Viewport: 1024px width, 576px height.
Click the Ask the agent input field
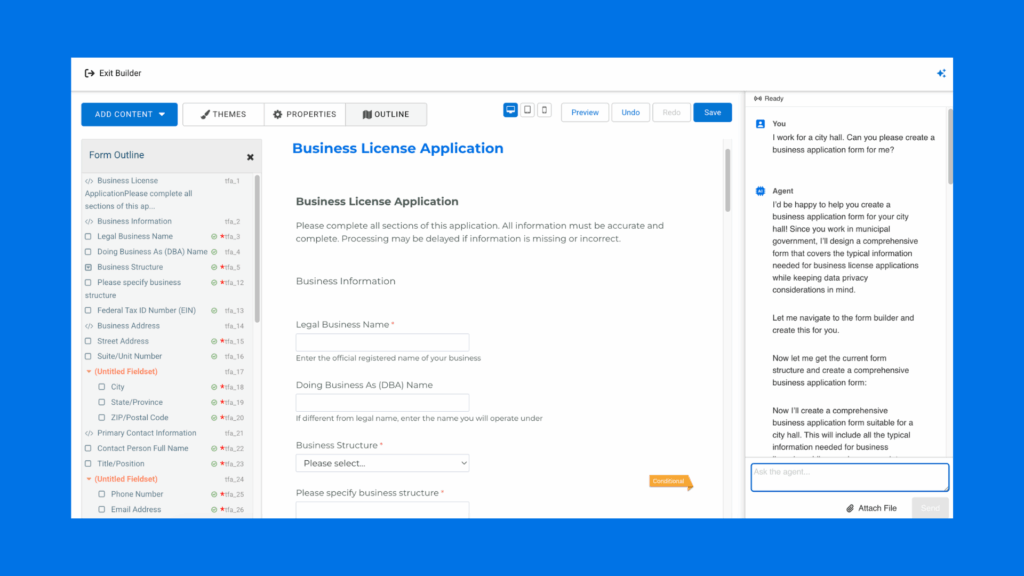click(x=849, y=476)
